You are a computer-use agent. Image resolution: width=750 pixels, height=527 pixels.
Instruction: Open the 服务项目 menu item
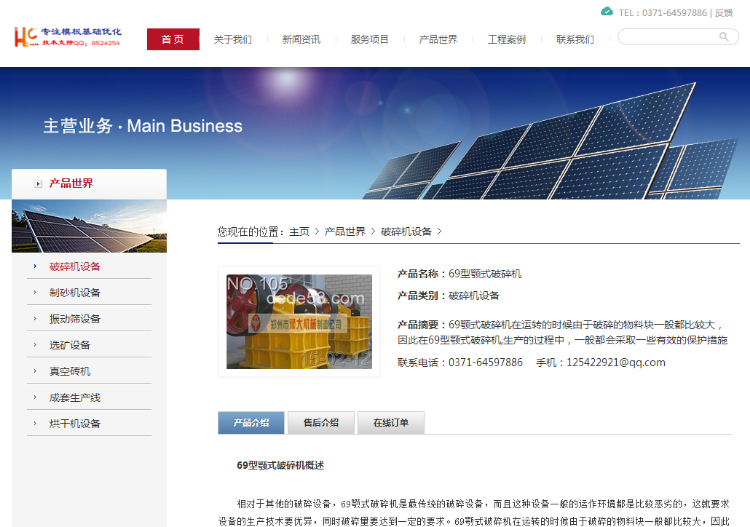point(370,39)
